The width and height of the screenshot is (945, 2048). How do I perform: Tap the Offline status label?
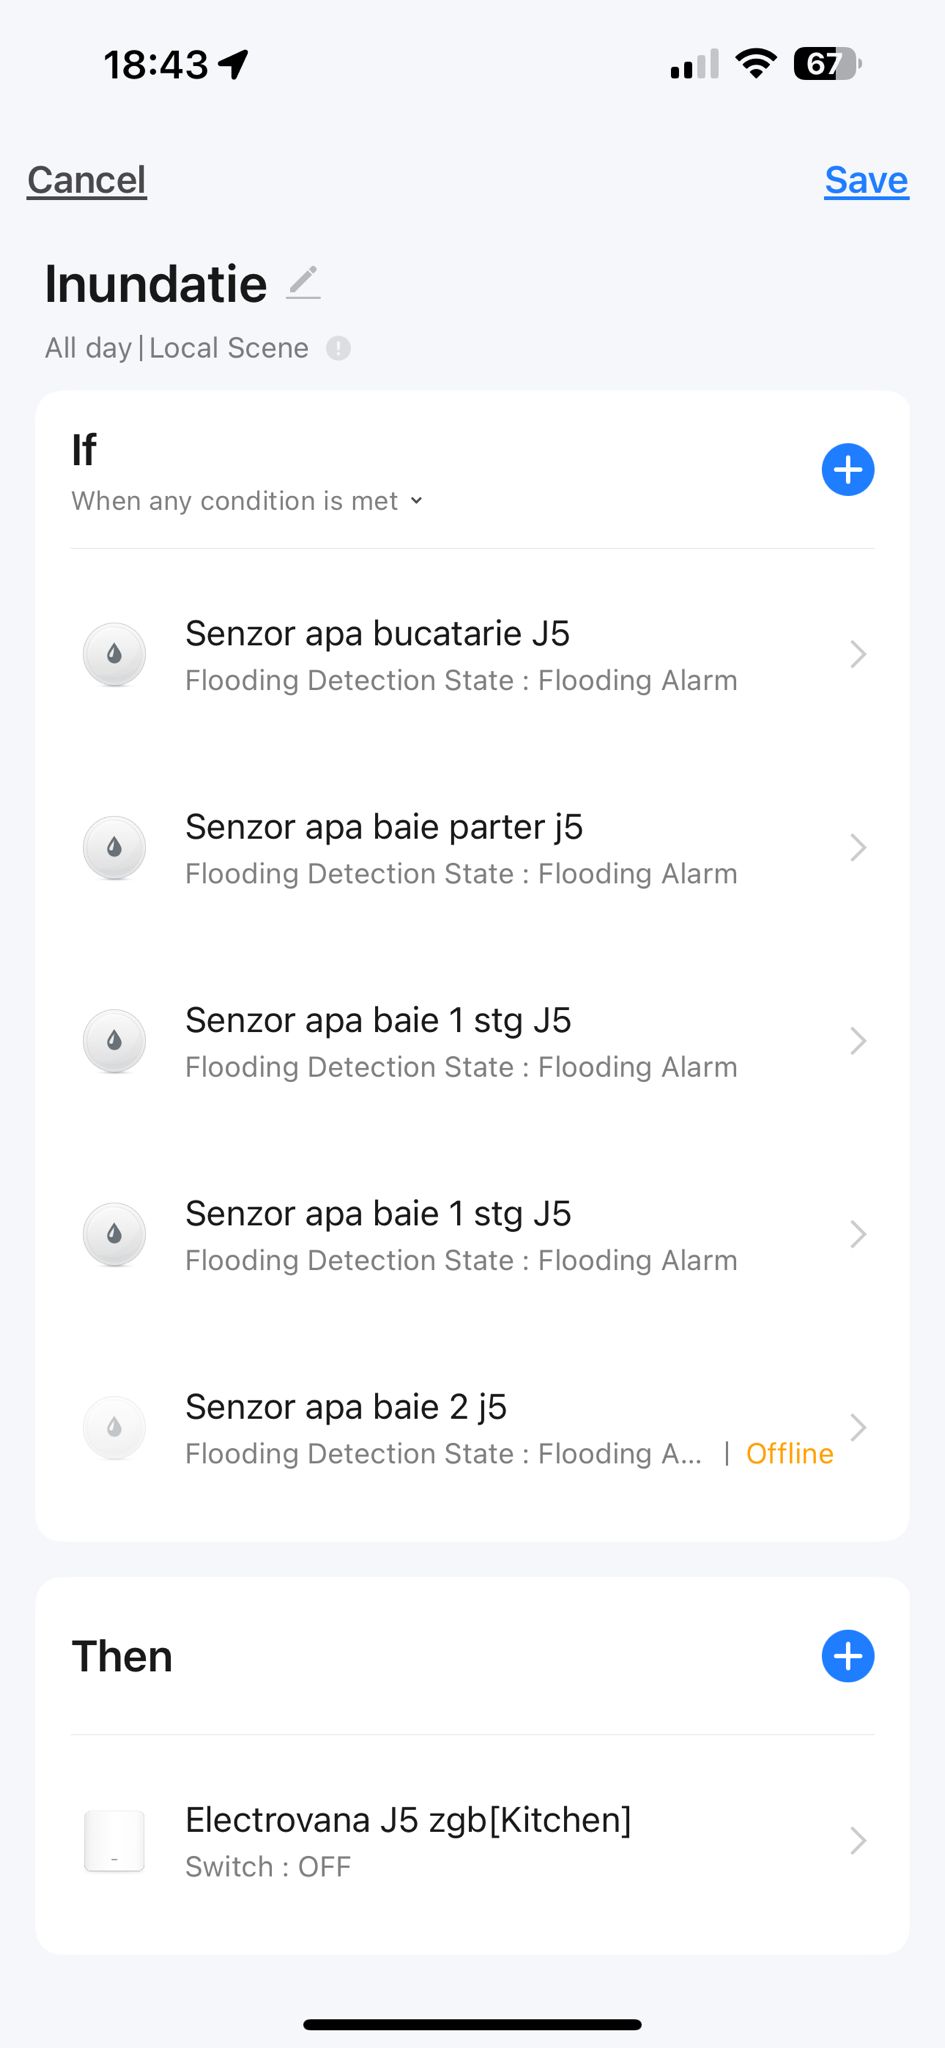pyautogui.click(x=789, y=1454)
